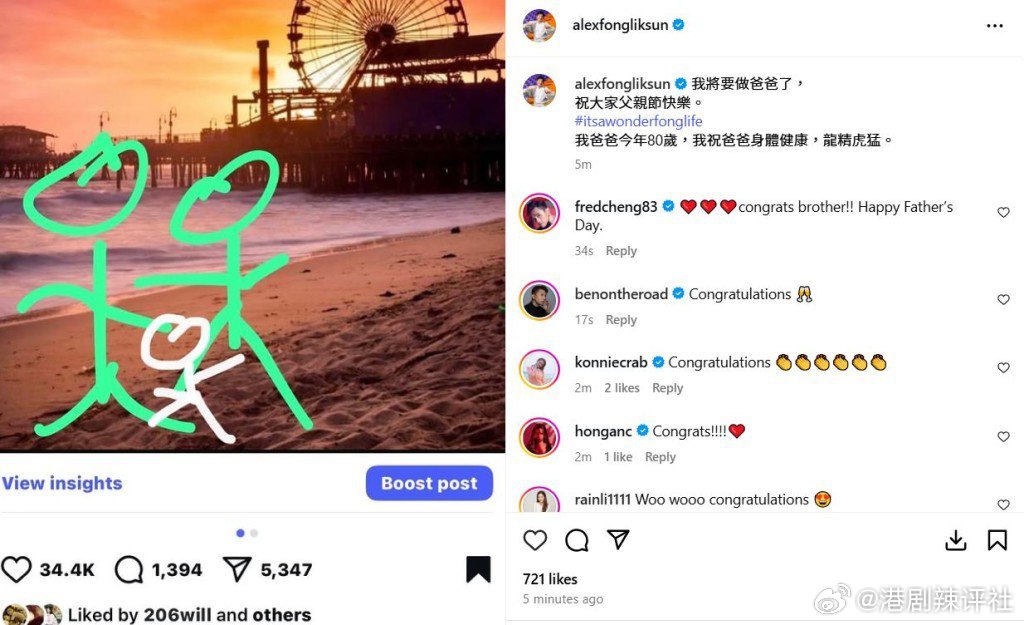Click the heart like icon above 721 likes

pos(535,540)
